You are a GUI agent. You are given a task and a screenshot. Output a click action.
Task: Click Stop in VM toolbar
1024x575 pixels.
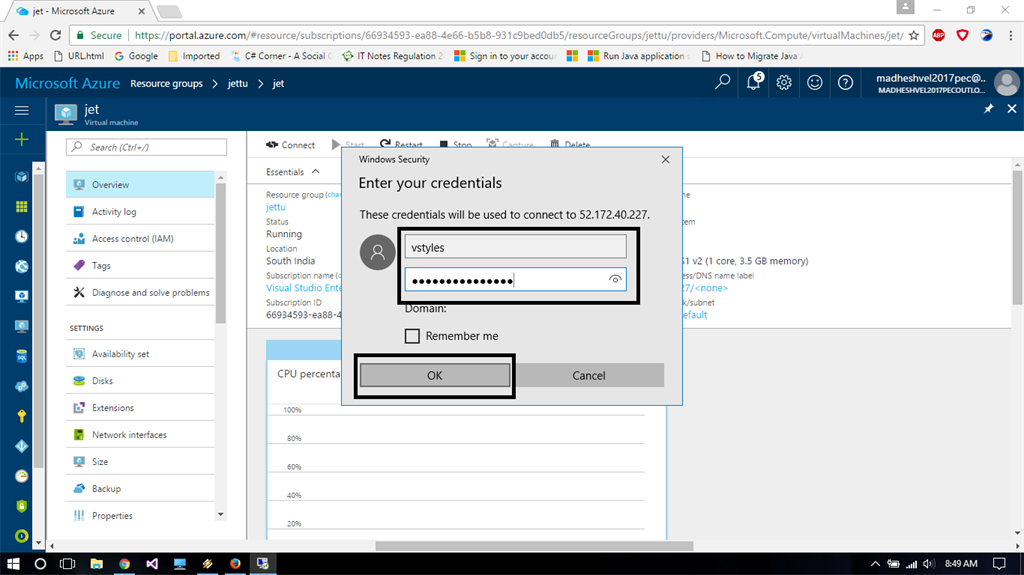(455, 144)
